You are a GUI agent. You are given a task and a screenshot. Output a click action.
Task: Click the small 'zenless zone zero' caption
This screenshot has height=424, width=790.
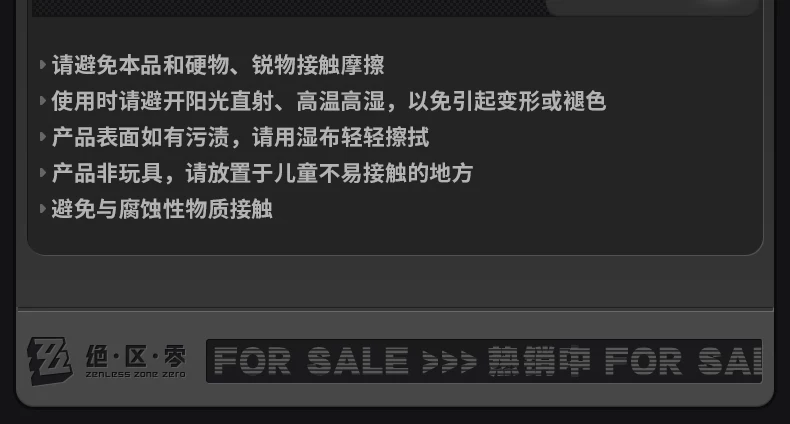click(136, 375)
